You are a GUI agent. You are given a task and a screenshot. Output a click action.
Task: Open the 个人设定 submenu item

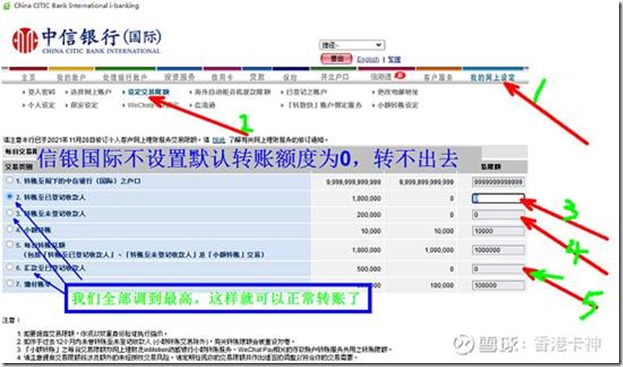41,105
